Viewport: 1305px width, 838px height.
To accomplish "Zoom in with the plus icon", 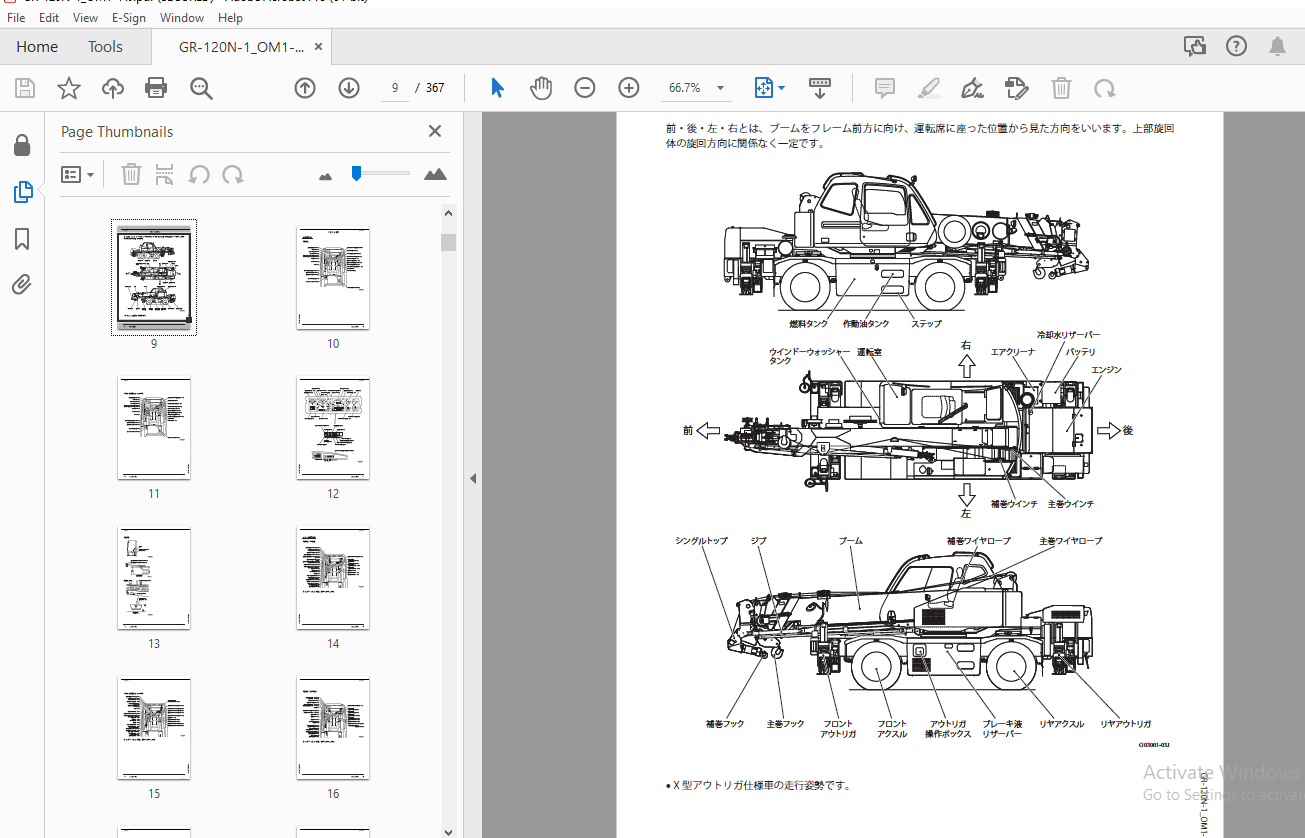I will point(629,88).
